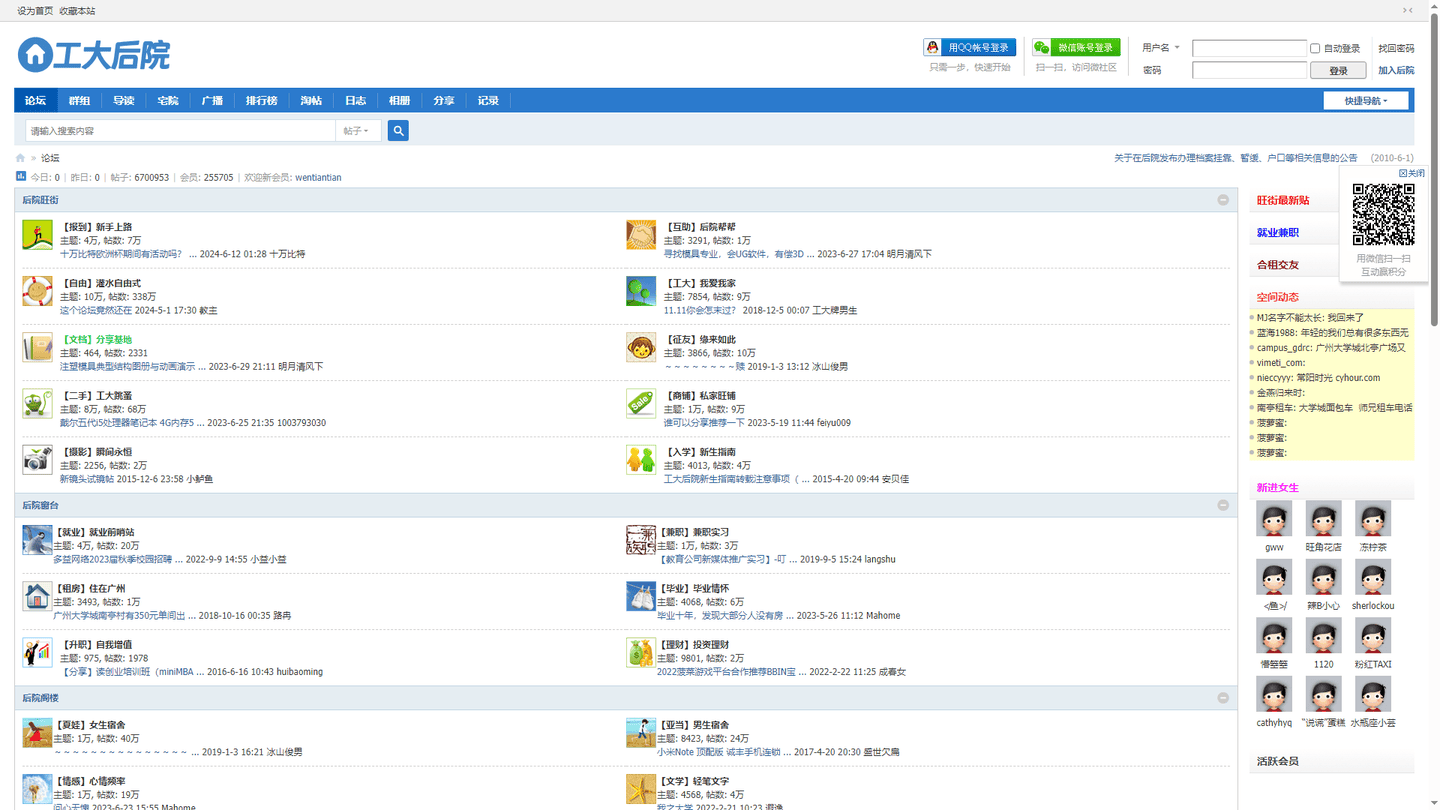Open the 分享基地 forum icon
Viewport: 1440px width, 810px height.
[37, 347]
